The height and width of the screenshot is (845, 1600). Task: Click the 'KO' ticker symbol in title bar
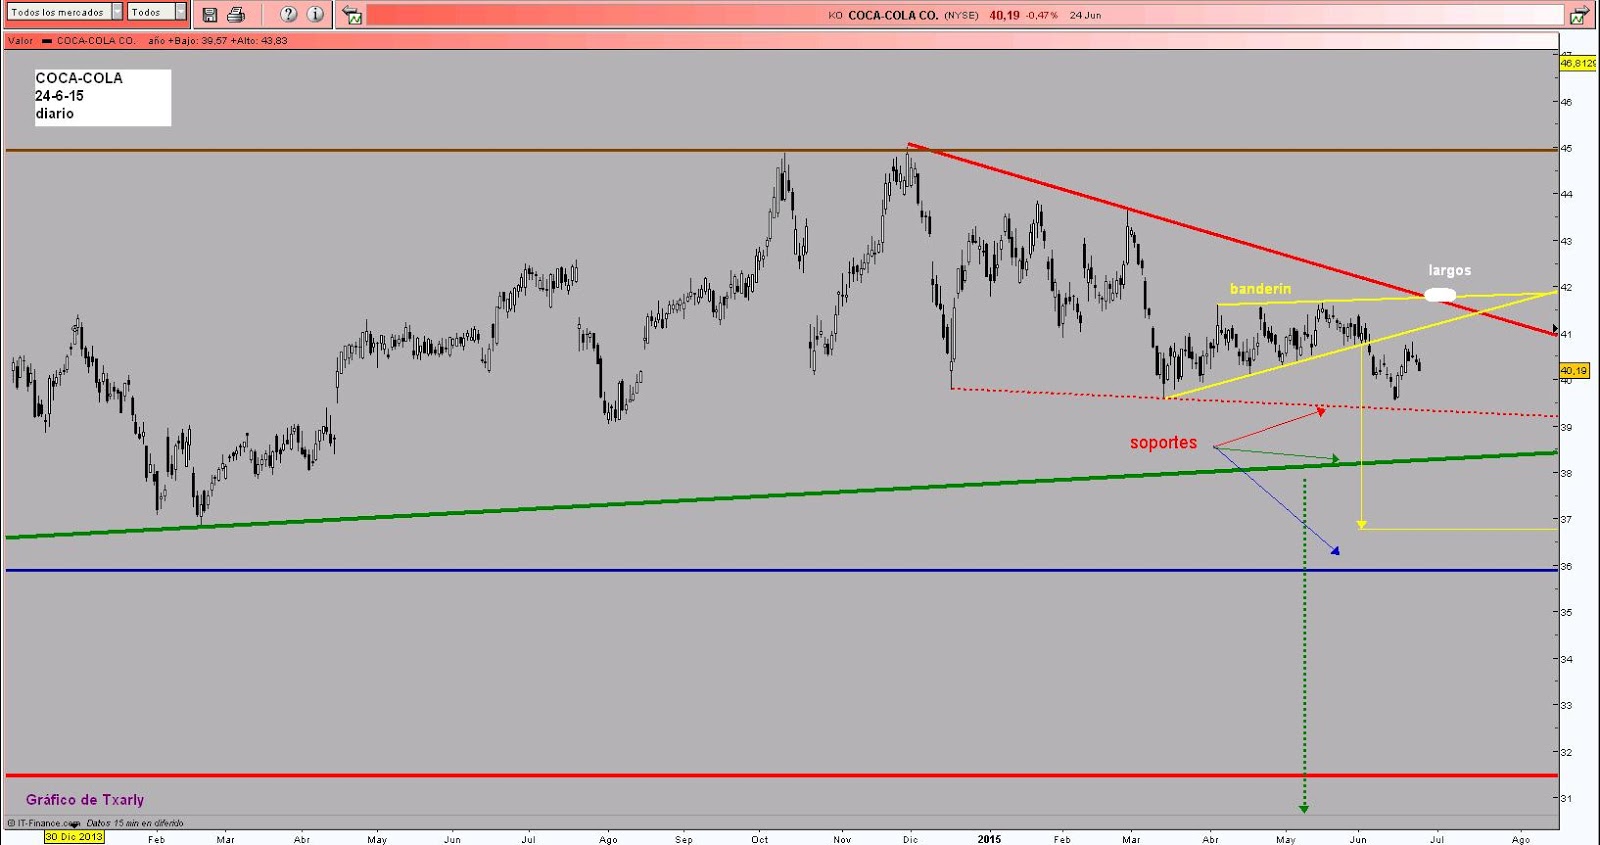tap(835, 15)
